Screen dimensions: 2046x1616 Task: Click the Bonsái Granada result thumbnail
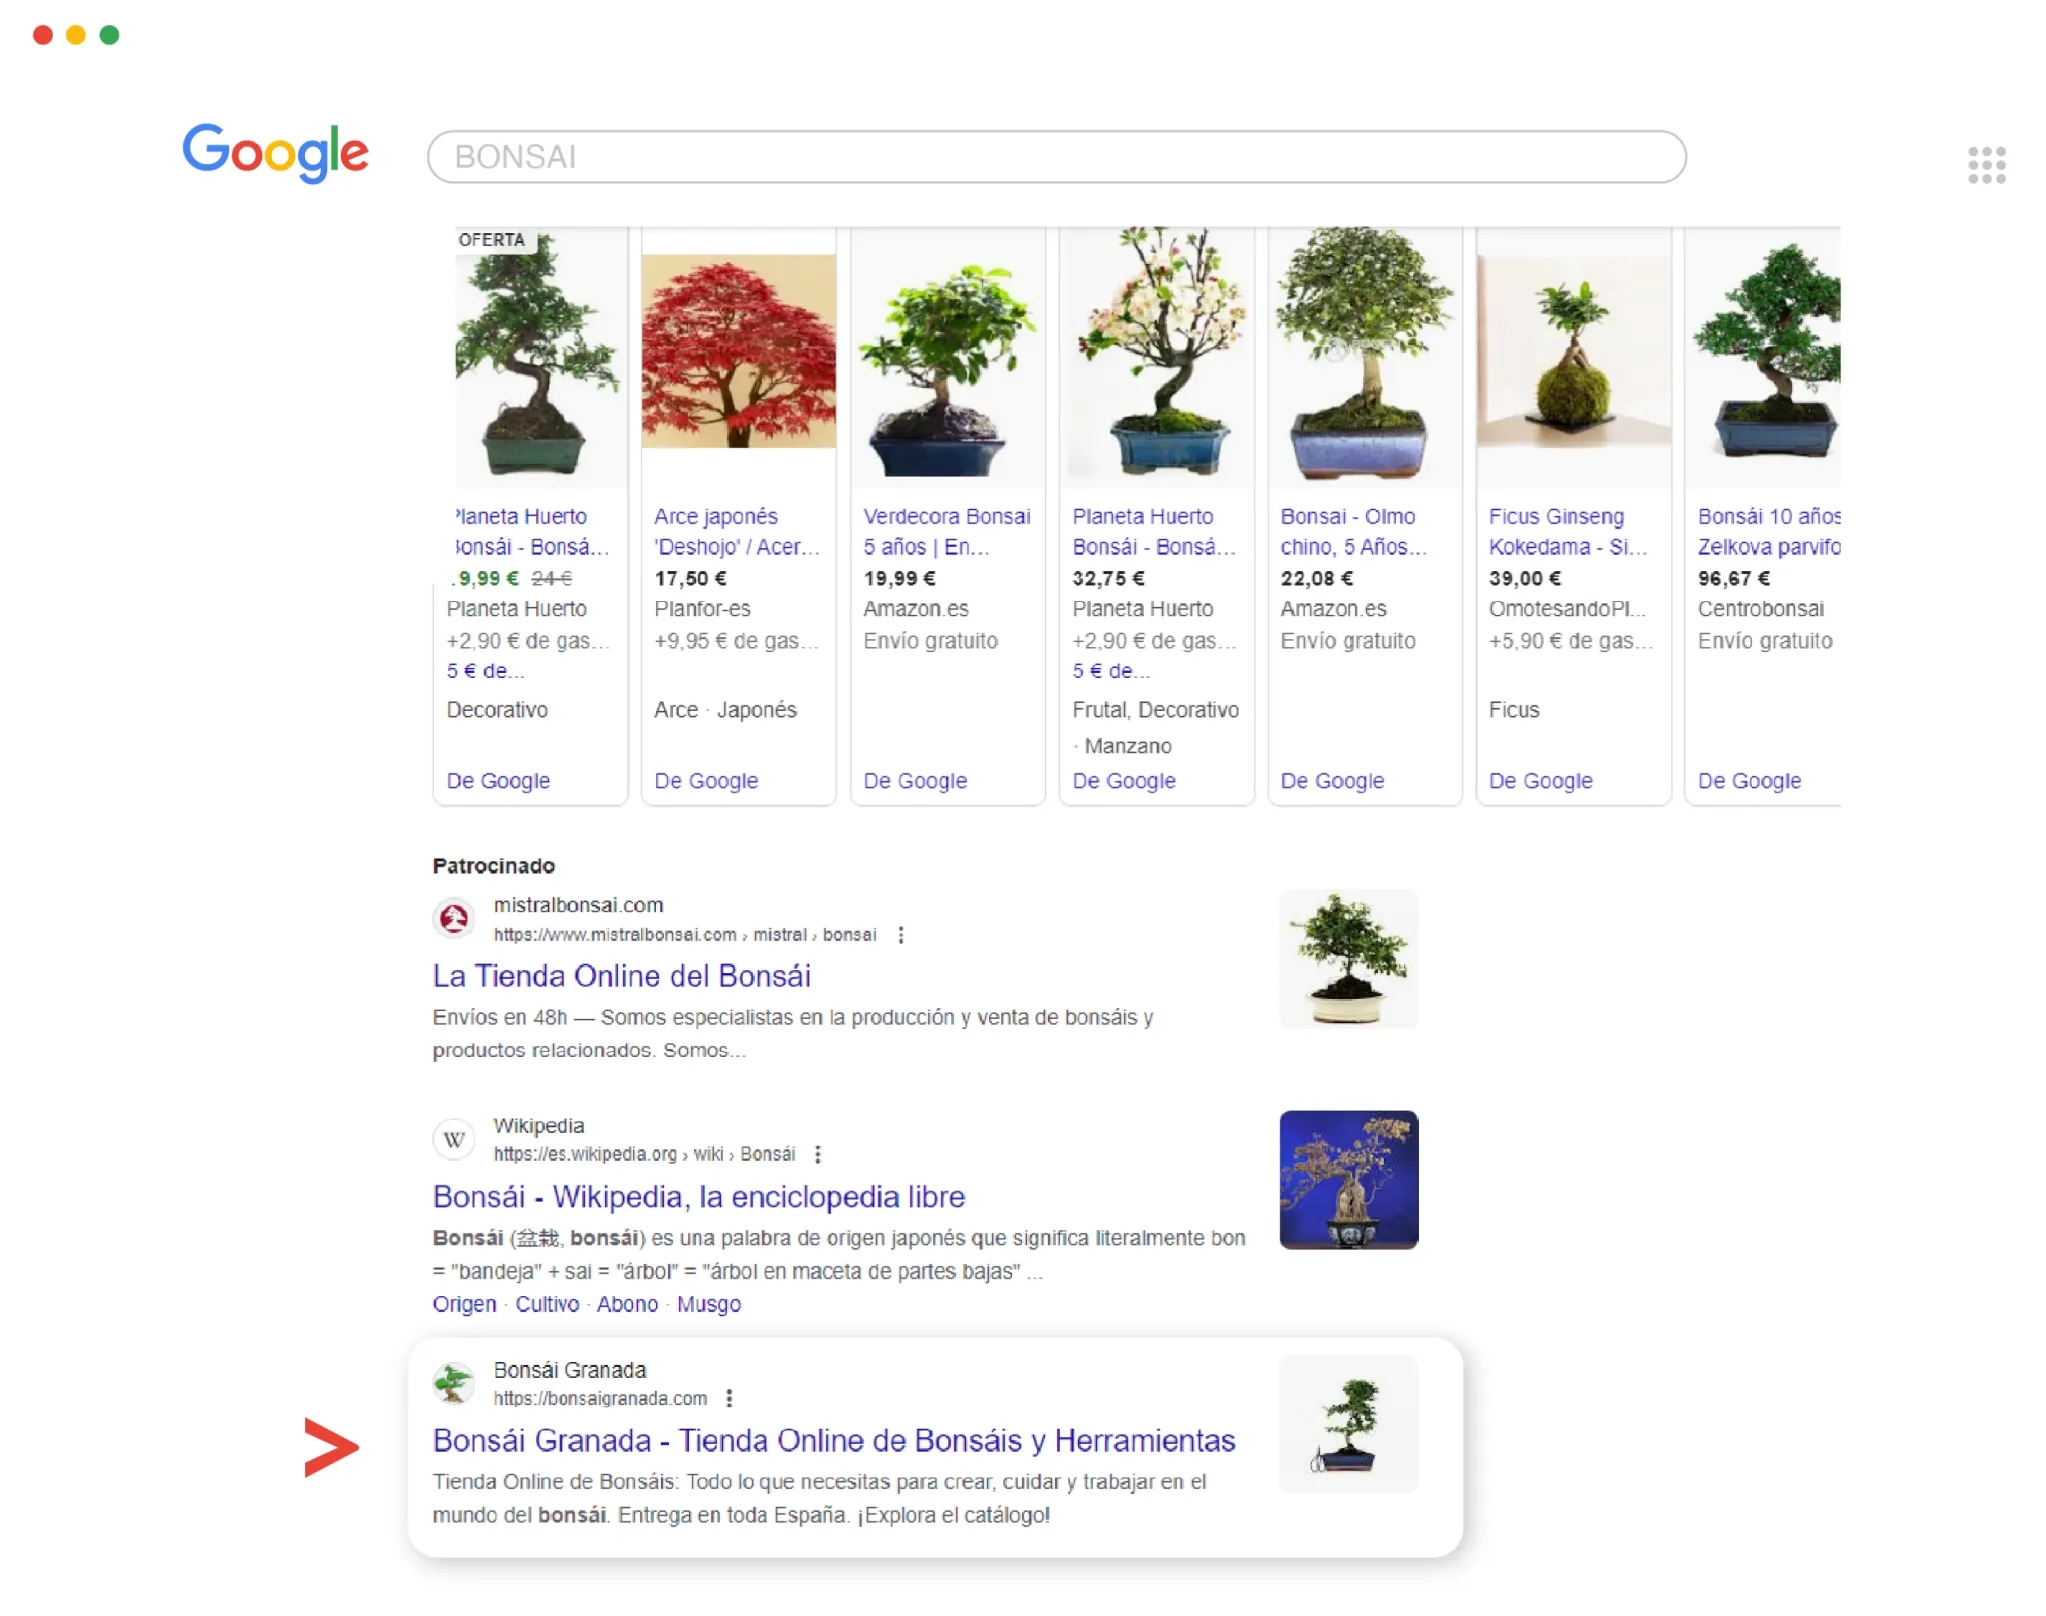(1349, 1424)
